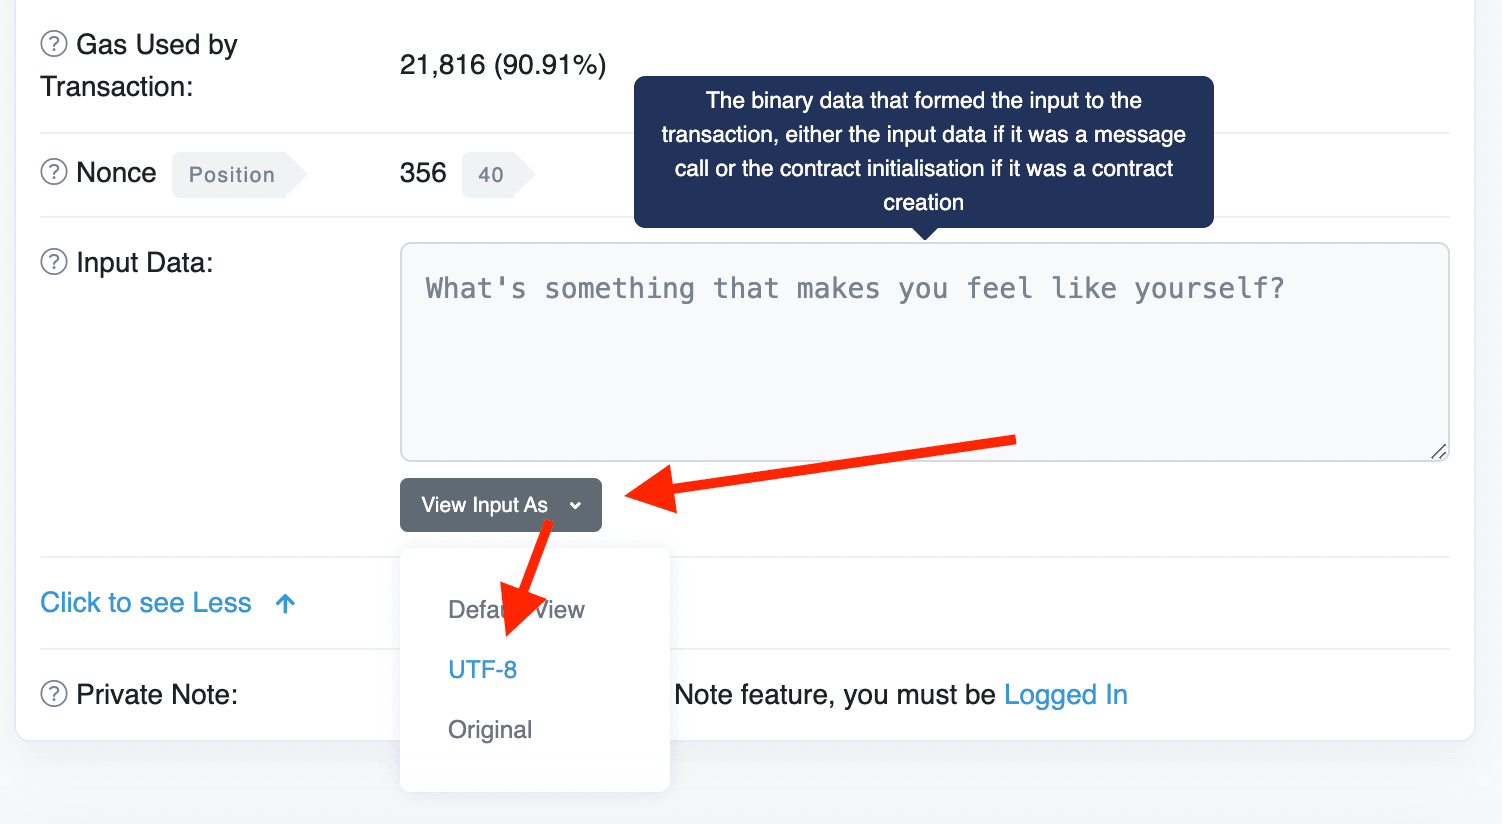Click the up arrow icon after Click to see Less
This screenshot has height=824, width=1502.
285,603
